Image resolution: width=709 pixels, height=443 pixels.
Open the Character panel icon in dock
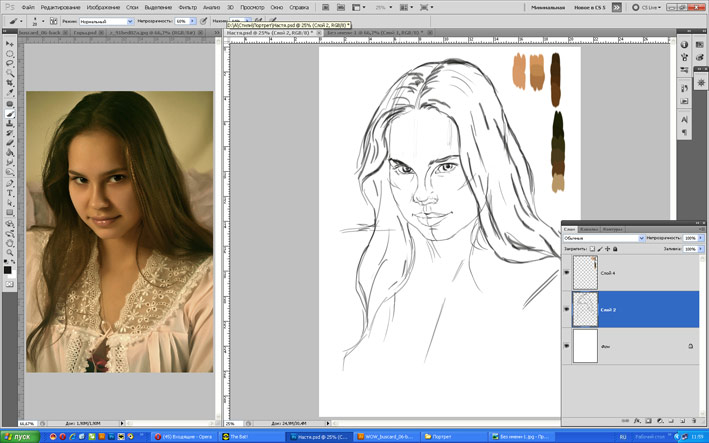click(684, 119)
